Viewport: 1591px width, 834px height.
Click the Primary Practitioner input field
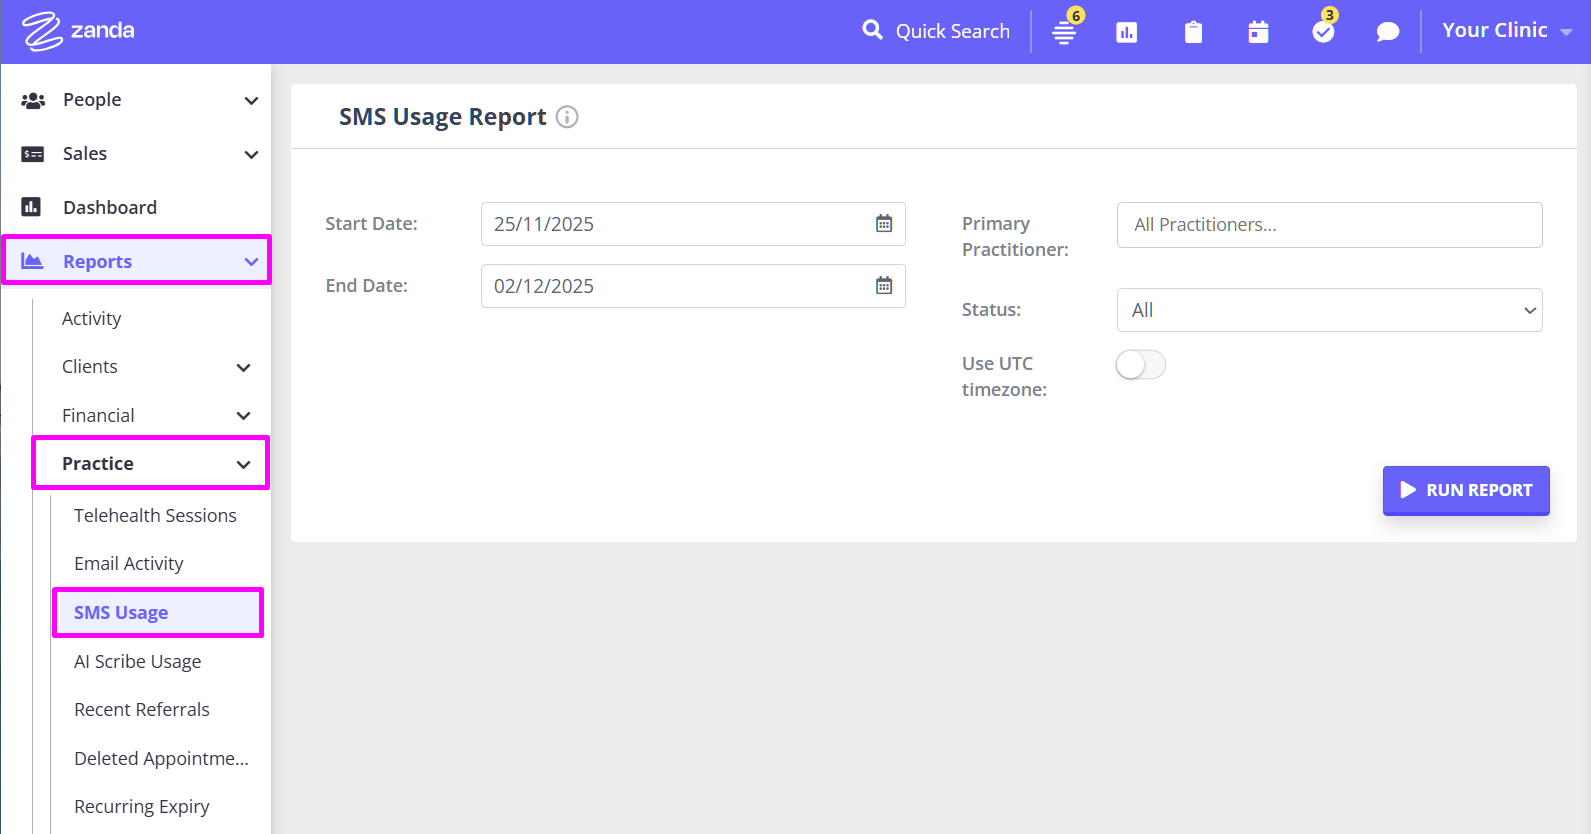tap(1329, 225)
